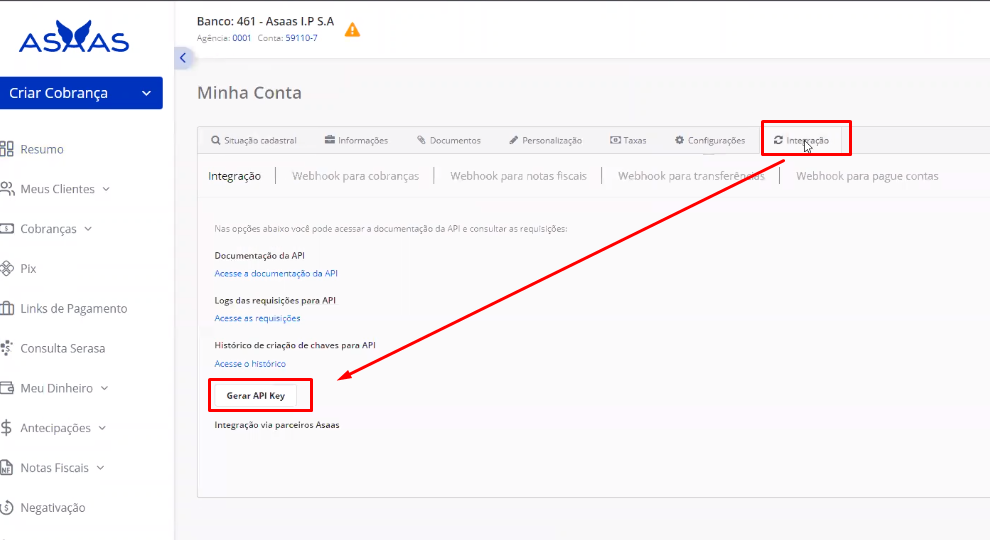Select the Taxas tab
Screen dimensions: 990x540
(x=628, y=140)
